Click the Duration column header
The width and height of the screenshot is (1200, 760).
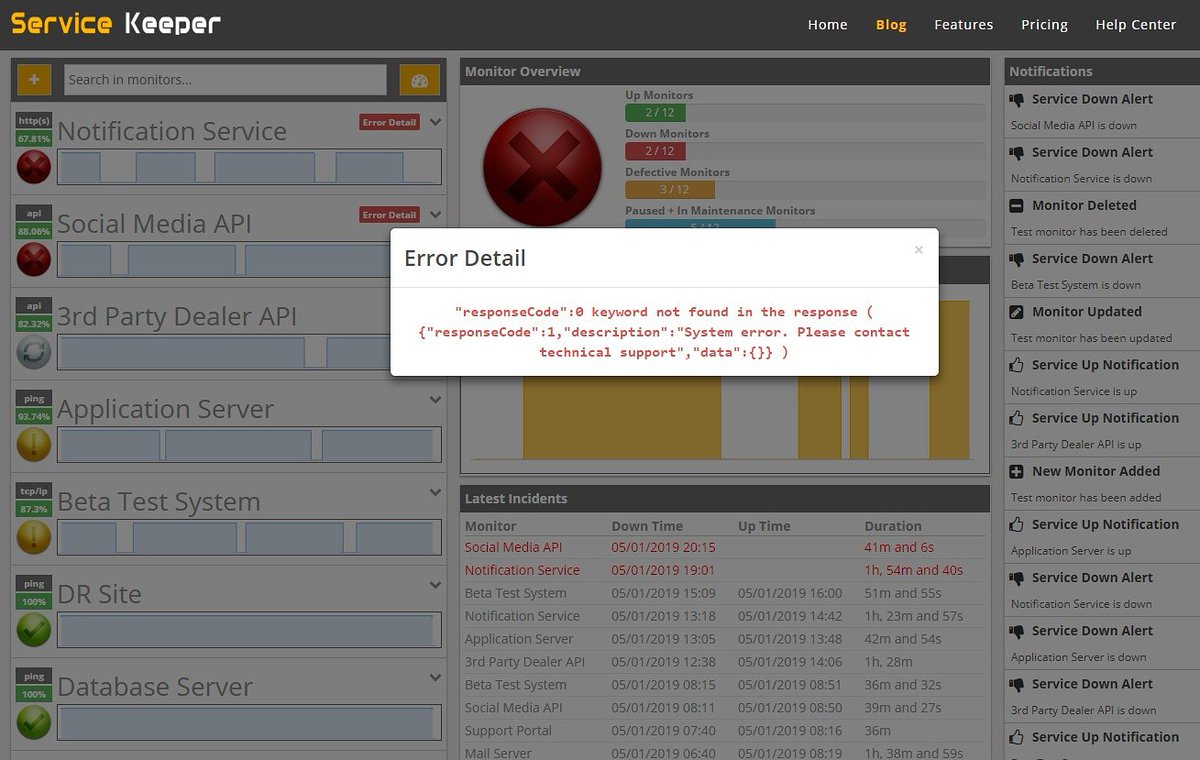893,526
